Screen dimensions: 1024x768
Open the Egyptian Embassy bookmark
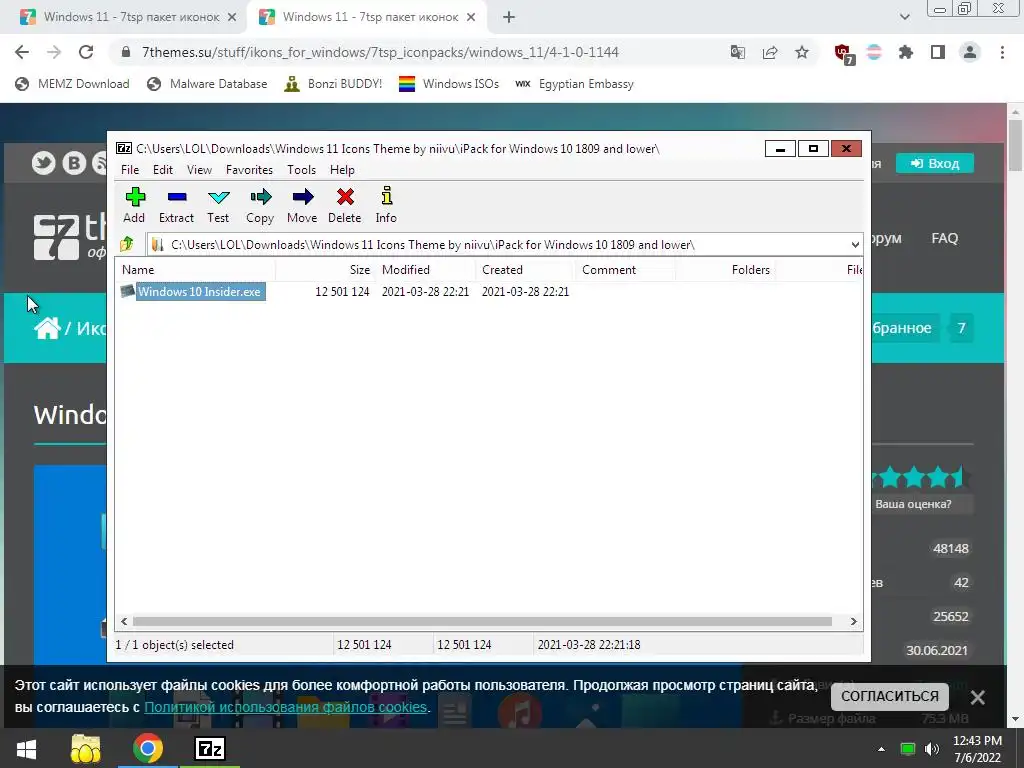(x=575, y=84)
